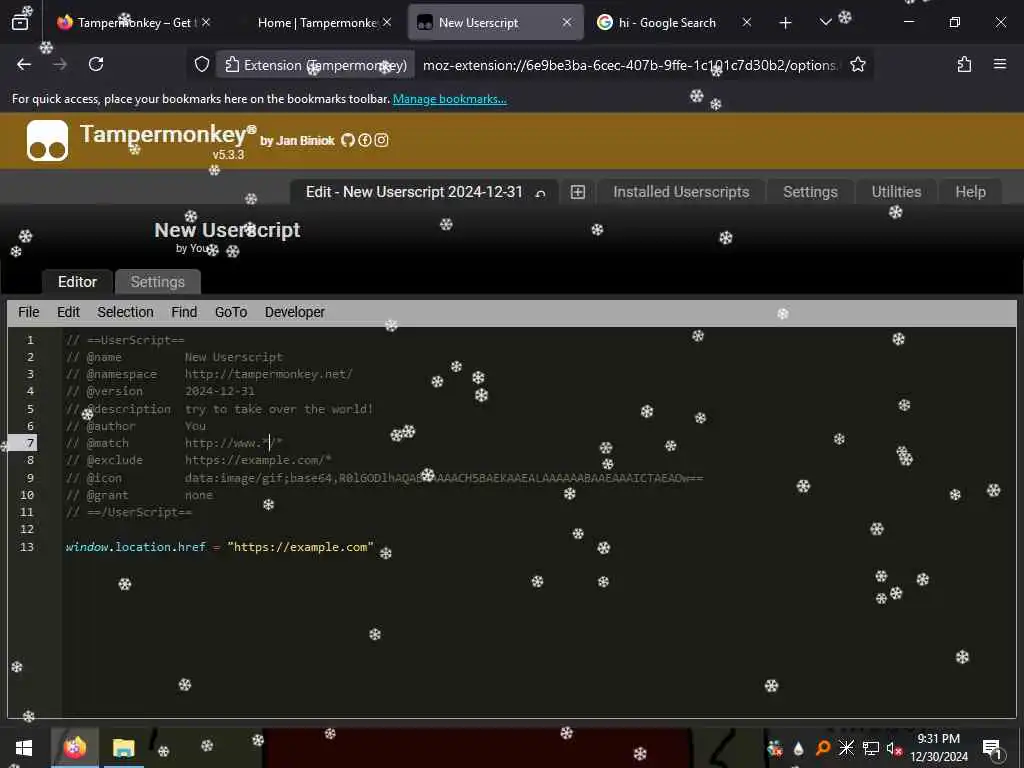Image resolution: width=1024 pixels, height=768 pixels.
Task: Close the Home | Tampermonkey tab
Action: 387,22
